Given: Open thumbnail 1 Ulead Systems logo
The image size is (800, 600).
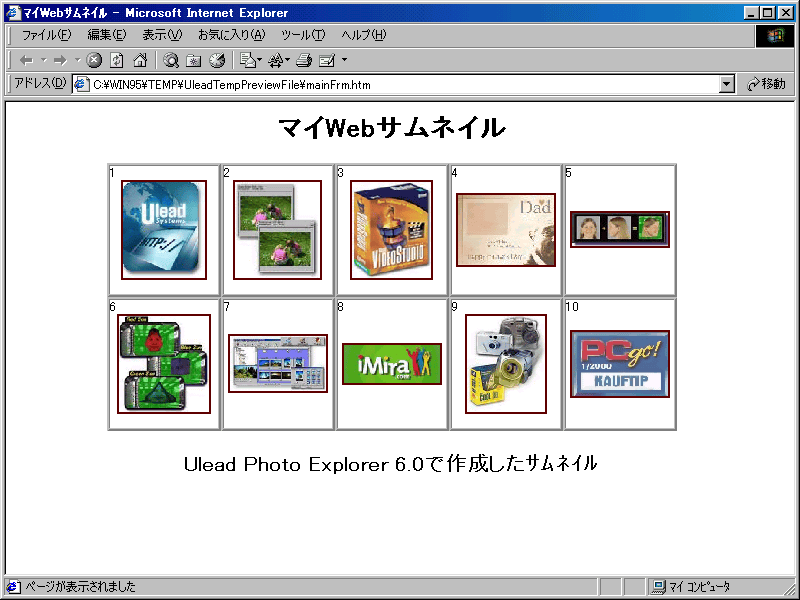Looking at the screenshot, I should click(164, 230).
